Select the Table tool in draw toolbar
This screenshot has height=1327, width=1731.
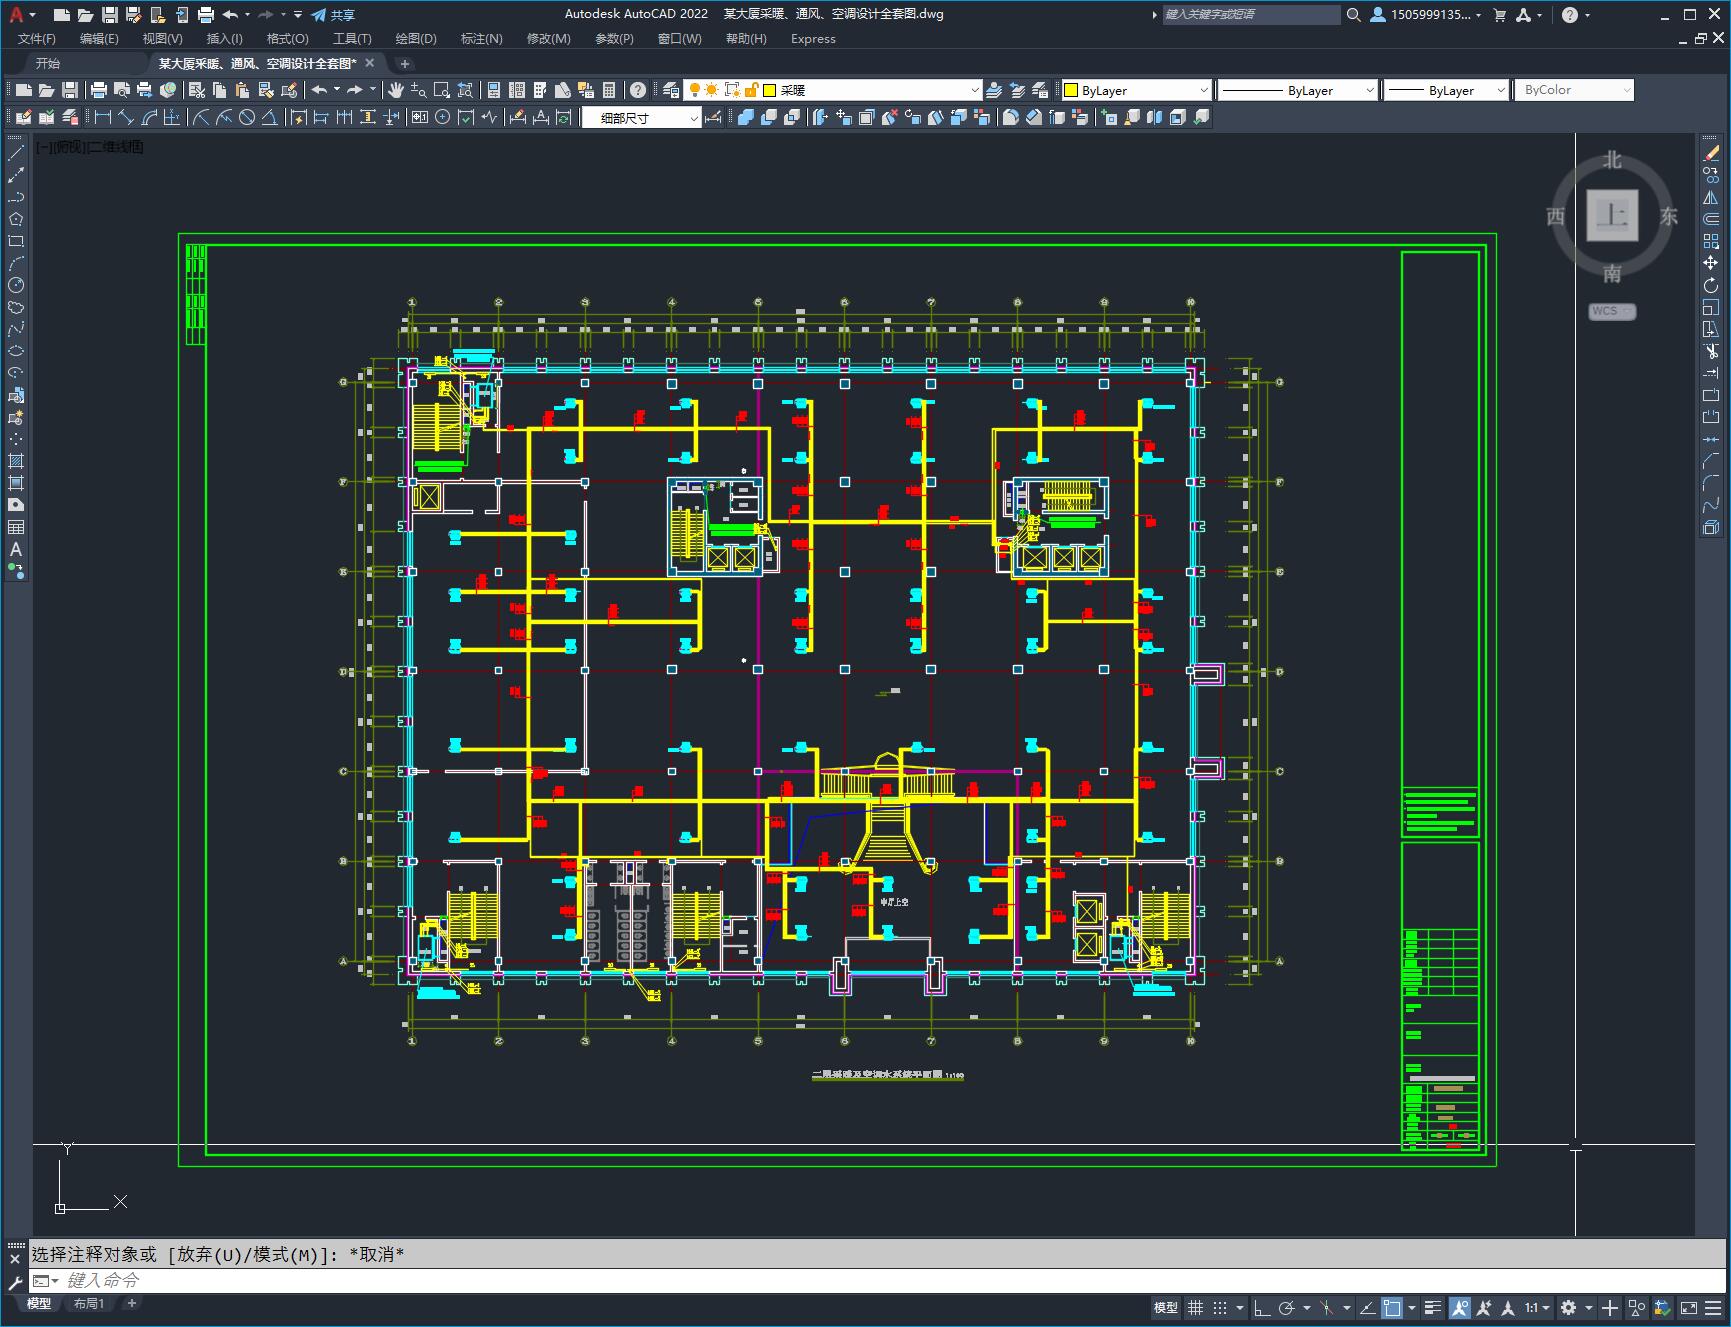pos(16,527)
